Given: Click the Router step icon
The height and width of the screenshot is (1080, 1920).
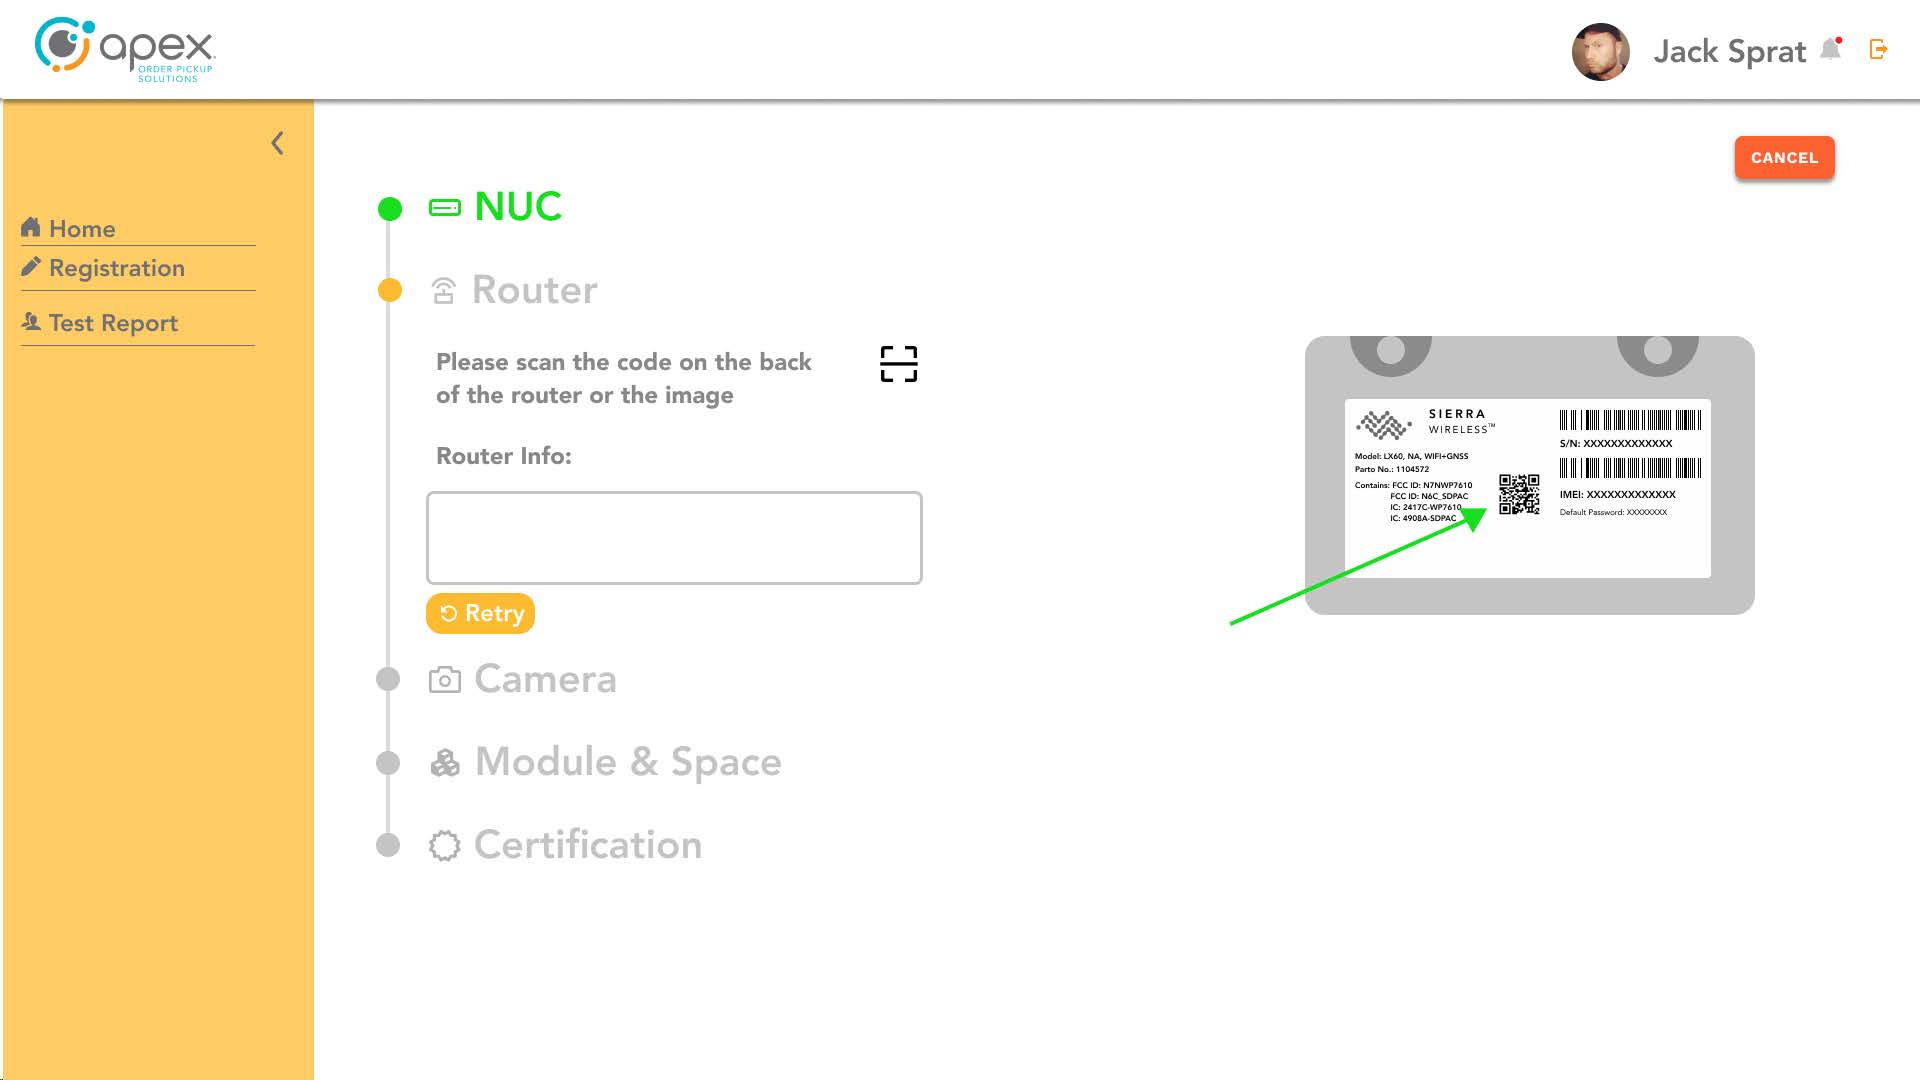Looking at the screenshot, I should (x=443, y=291).
